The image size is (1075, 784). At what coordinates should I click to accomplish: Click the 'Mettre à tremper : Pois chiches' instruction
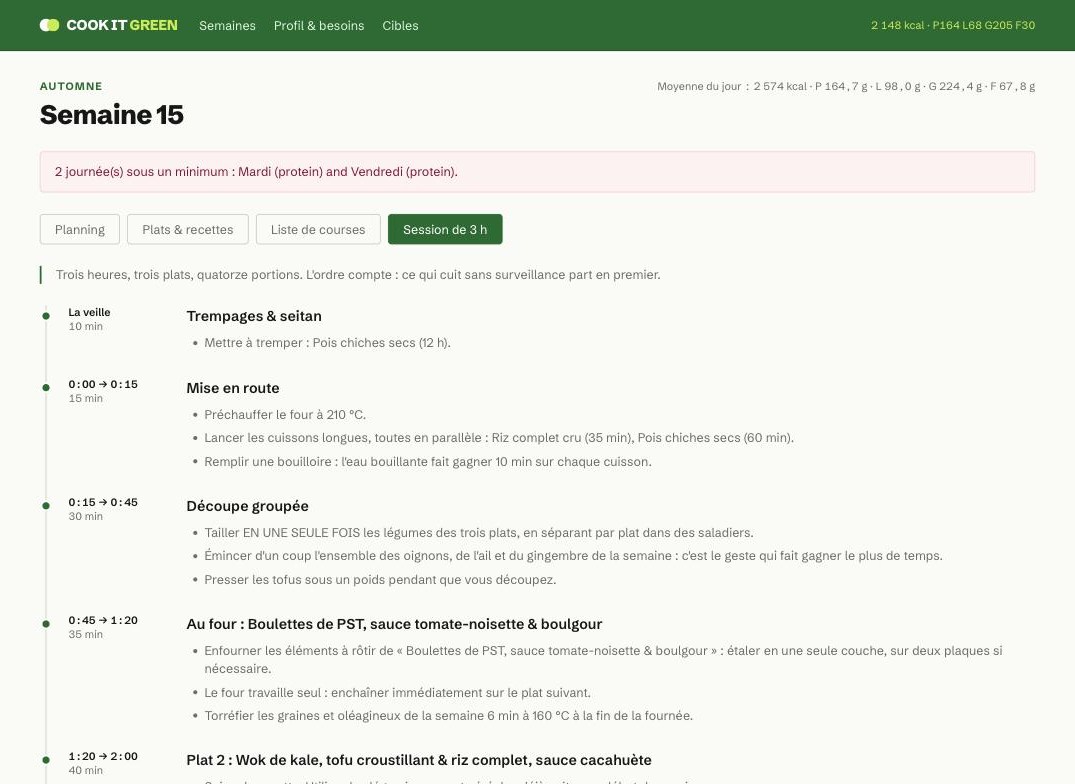point(327,343)
